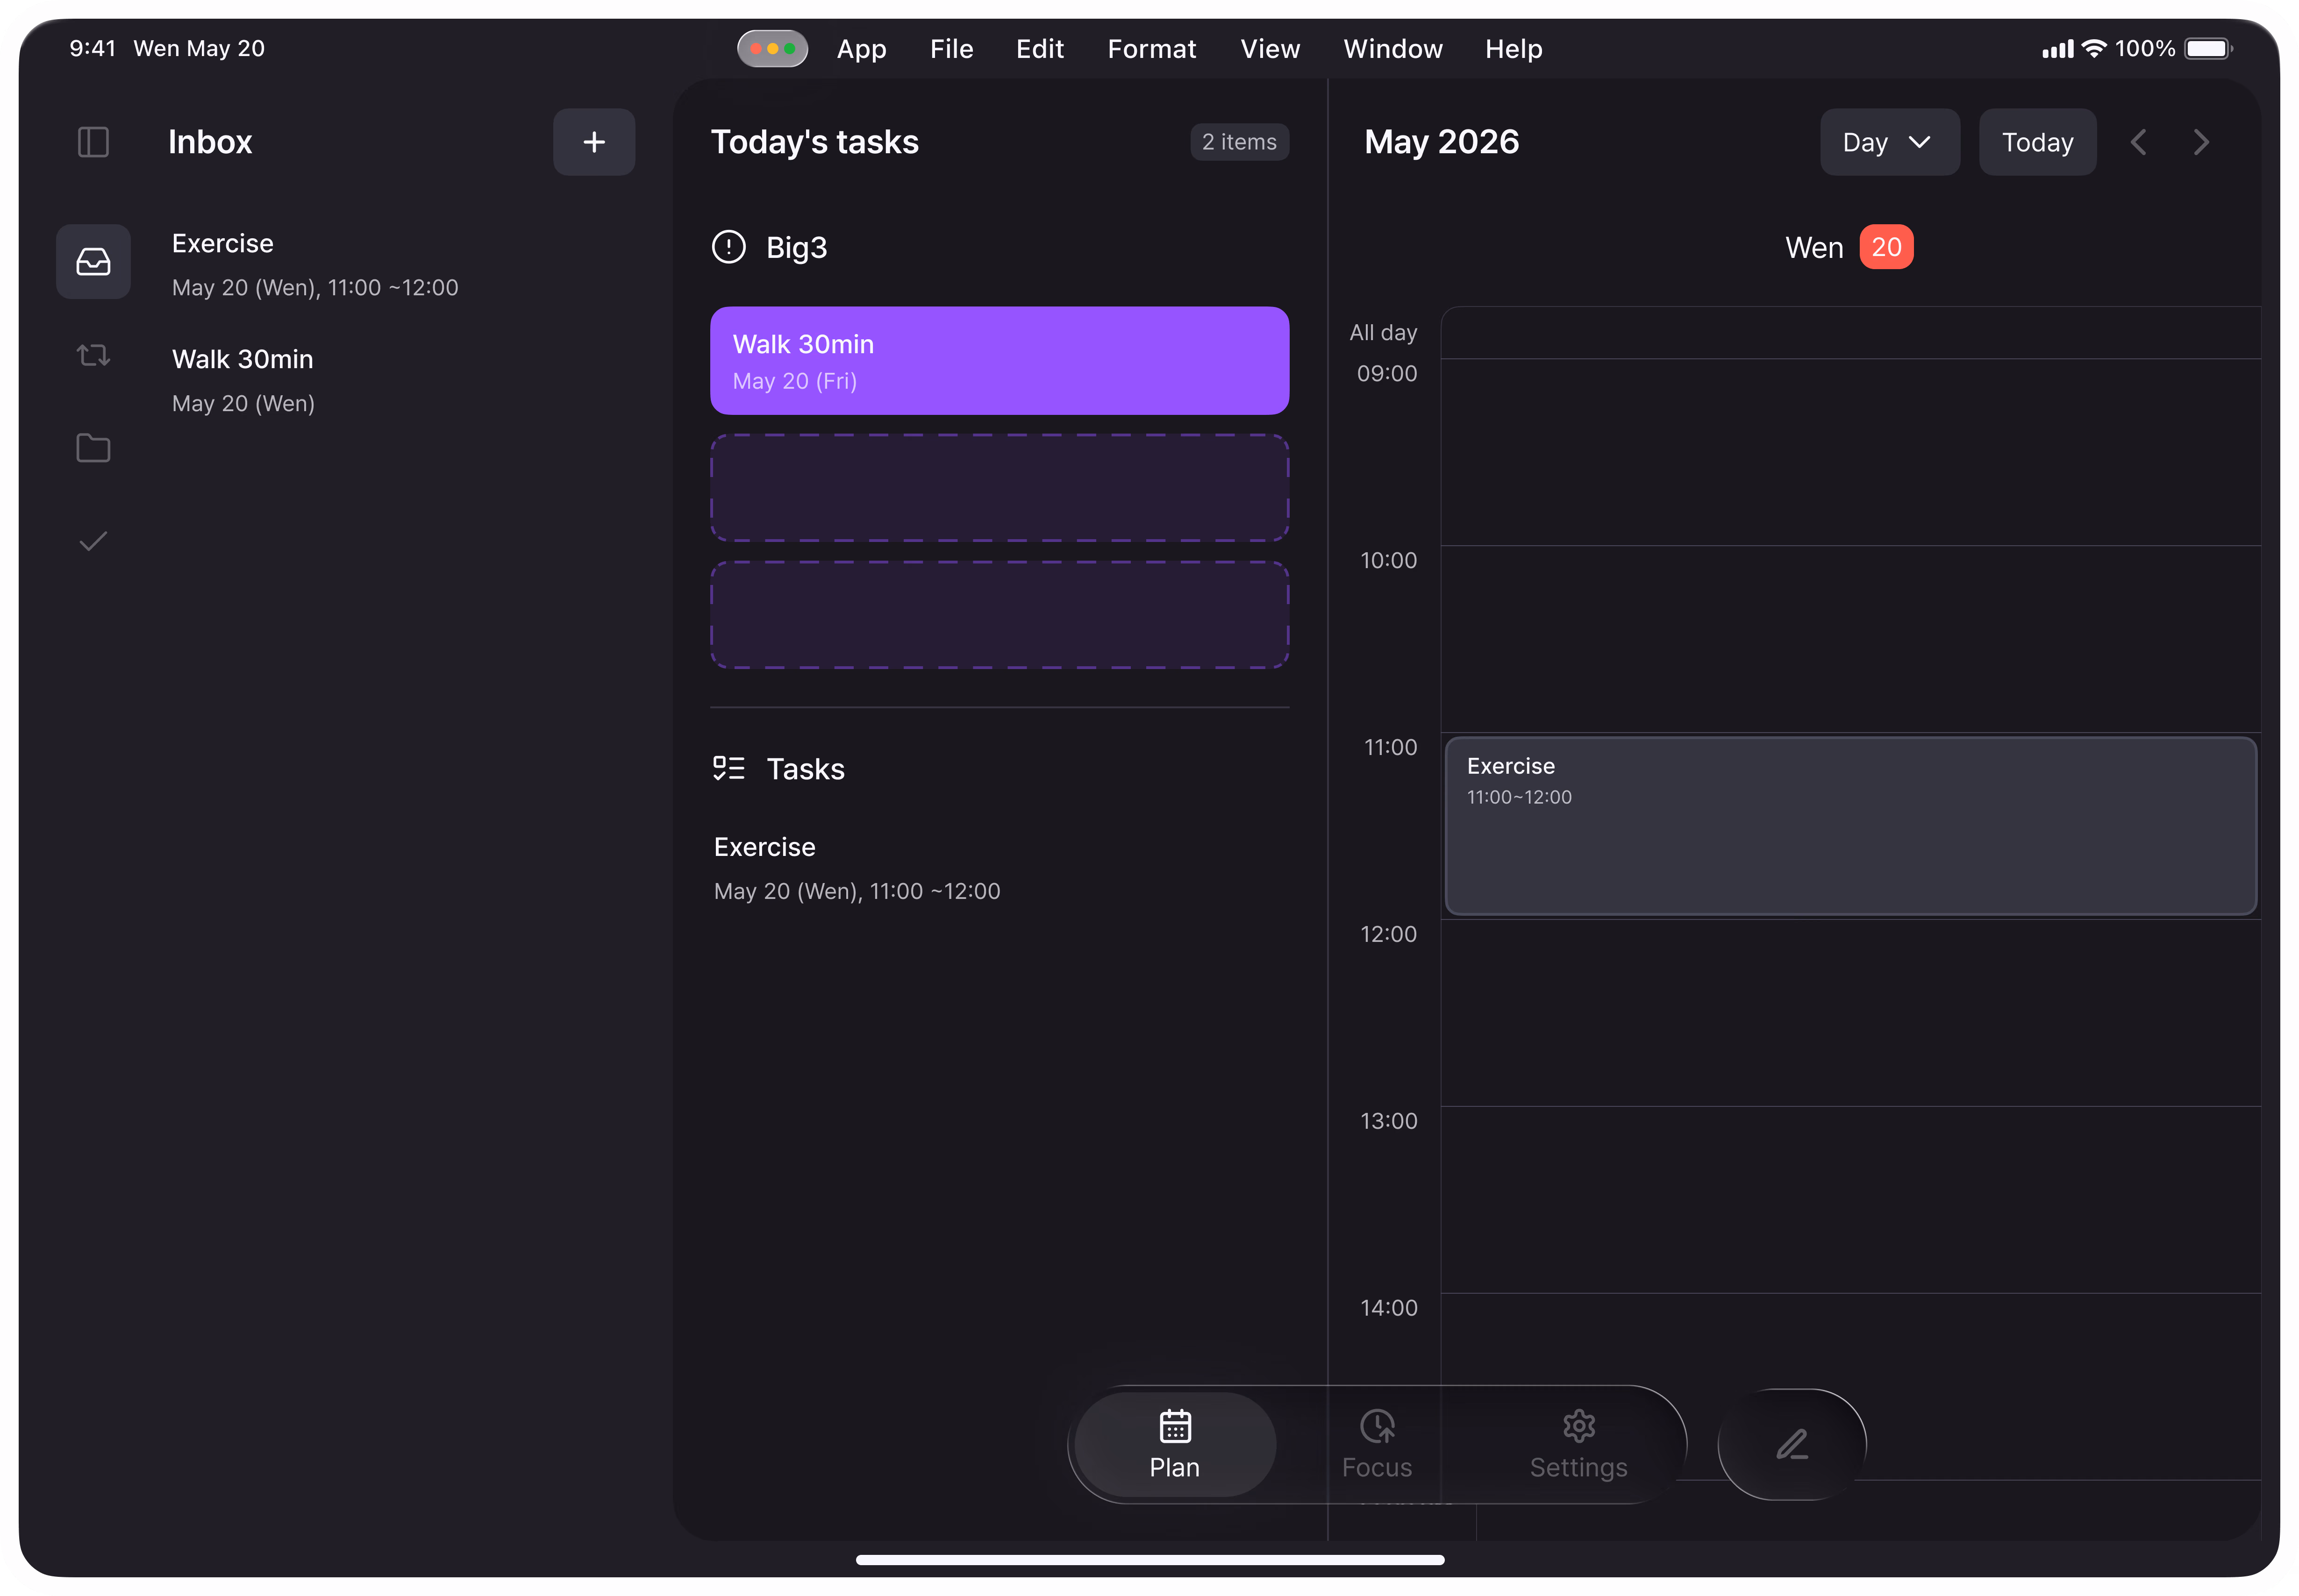Click the battery status icon
Screen dimensions: 2299x1596
(x=2208, y=48)
